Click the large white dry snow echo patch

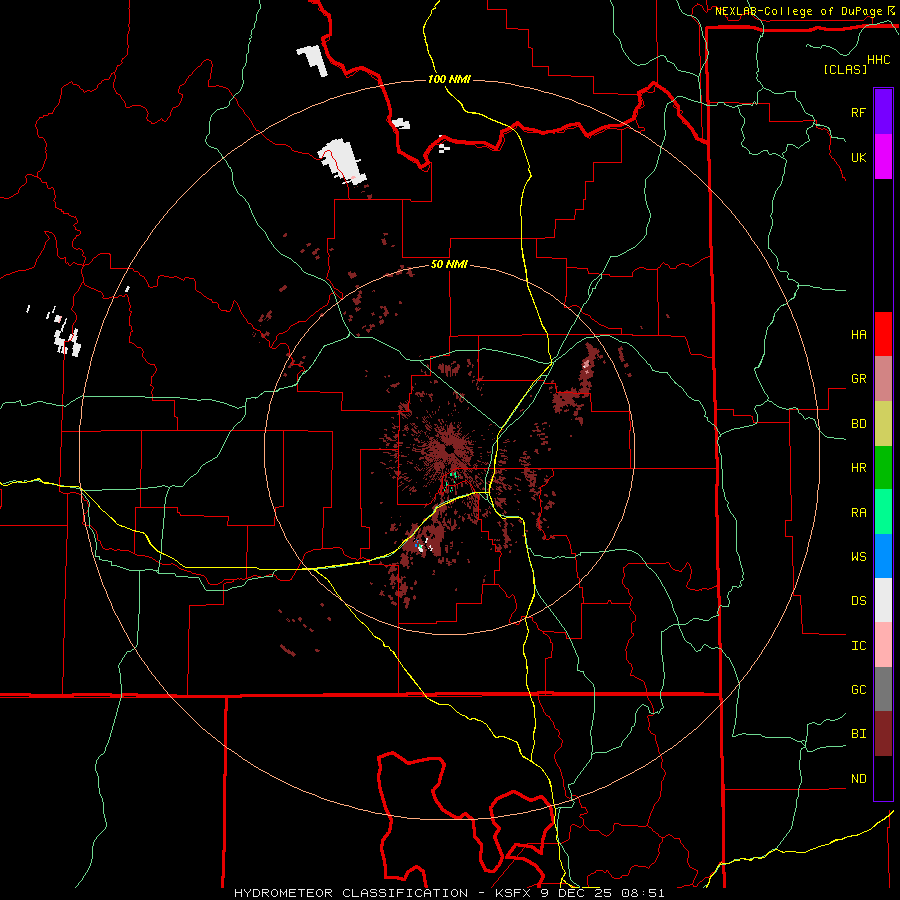[x=343, y=161]
